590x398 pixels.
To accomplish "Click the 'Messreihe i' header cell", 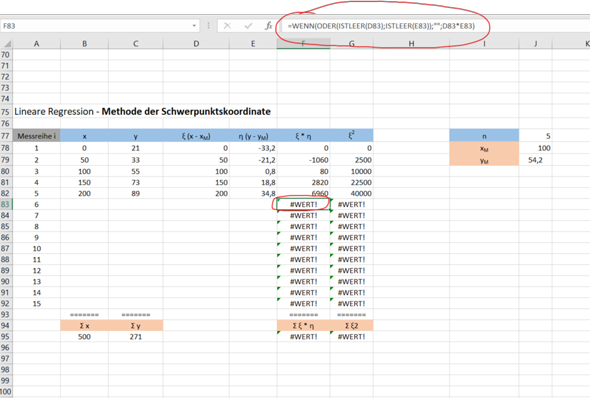I will (x=36, y=136).
